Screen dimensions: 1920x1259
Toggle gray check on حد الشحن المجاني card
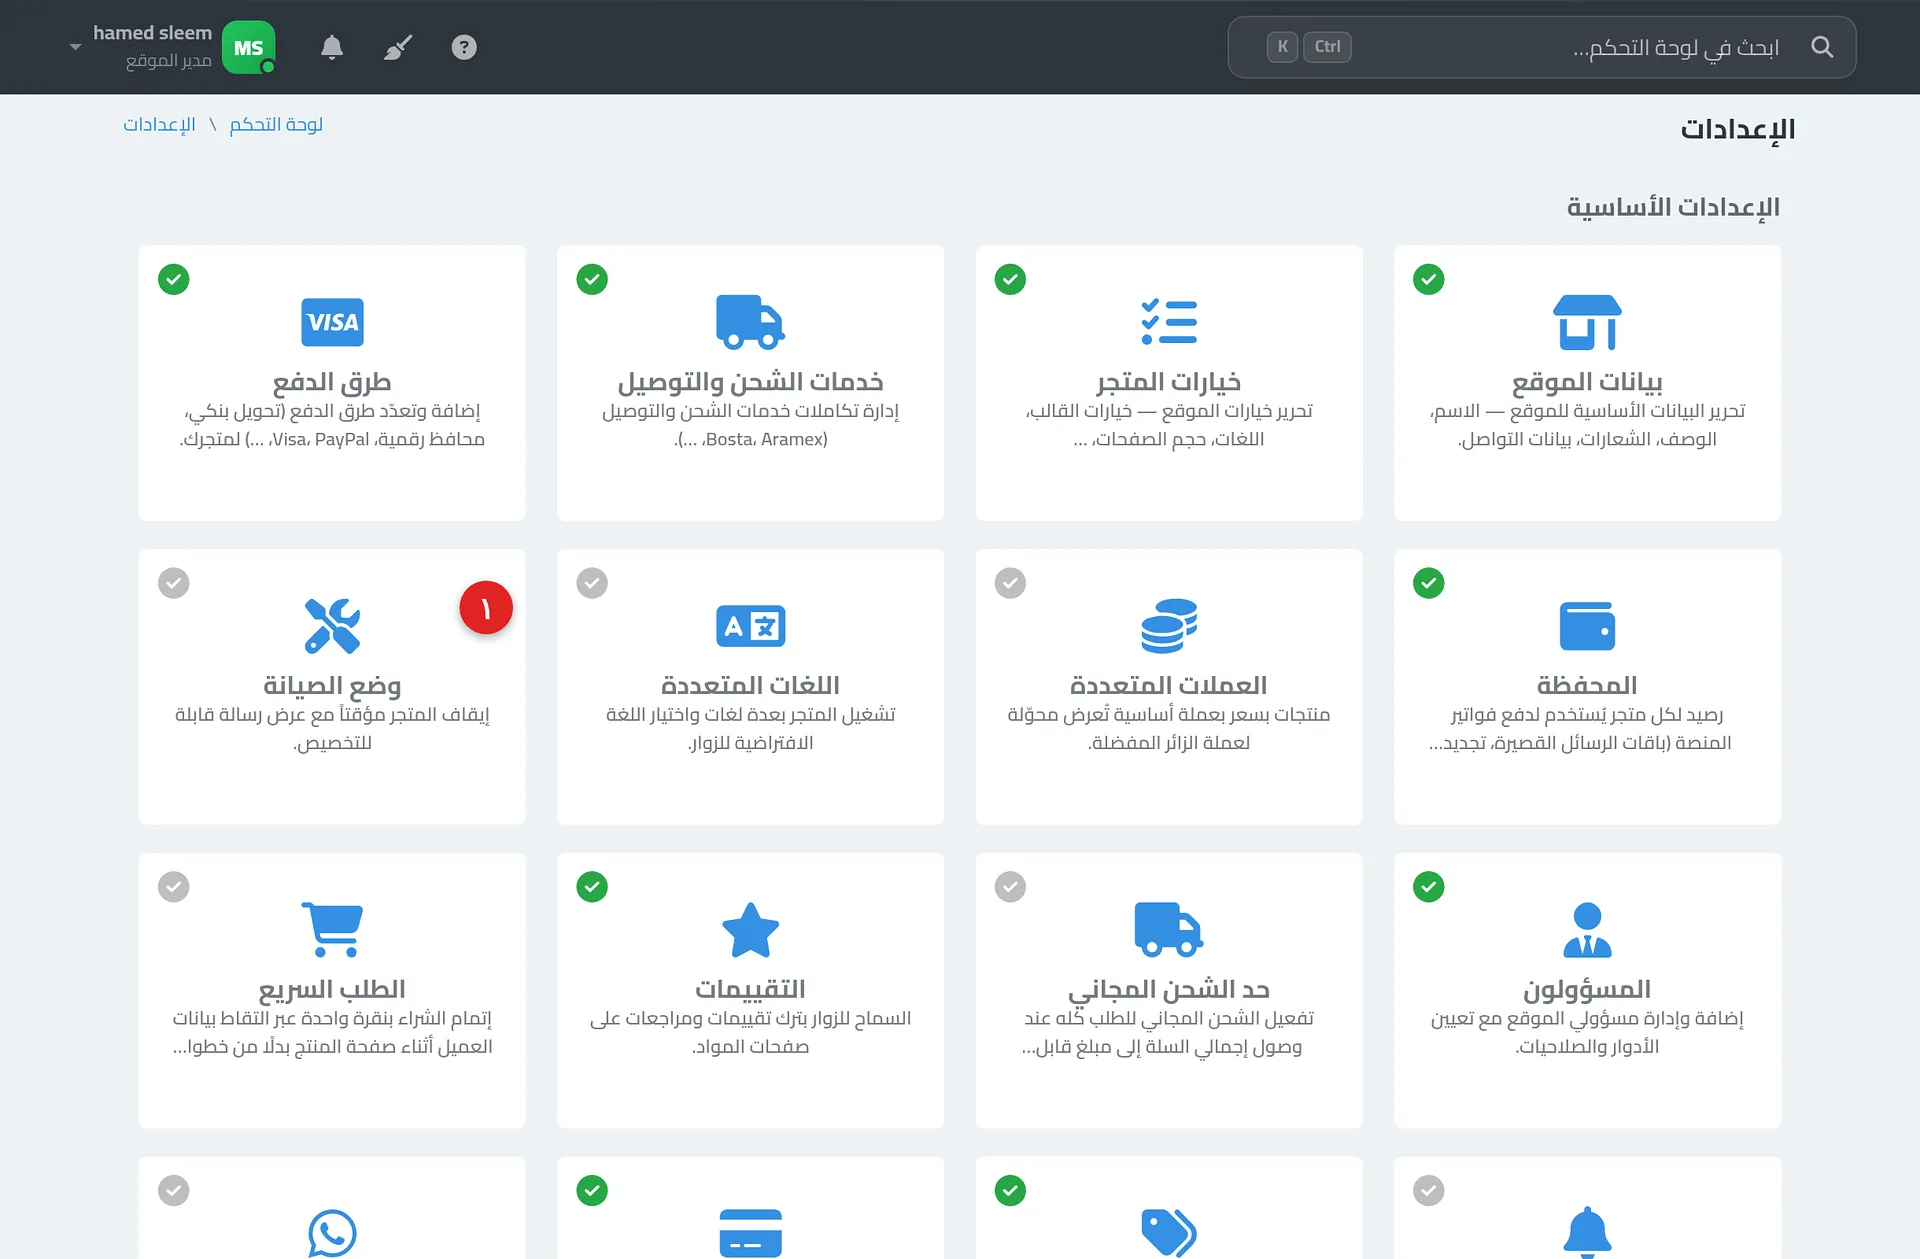[1010, 887]
